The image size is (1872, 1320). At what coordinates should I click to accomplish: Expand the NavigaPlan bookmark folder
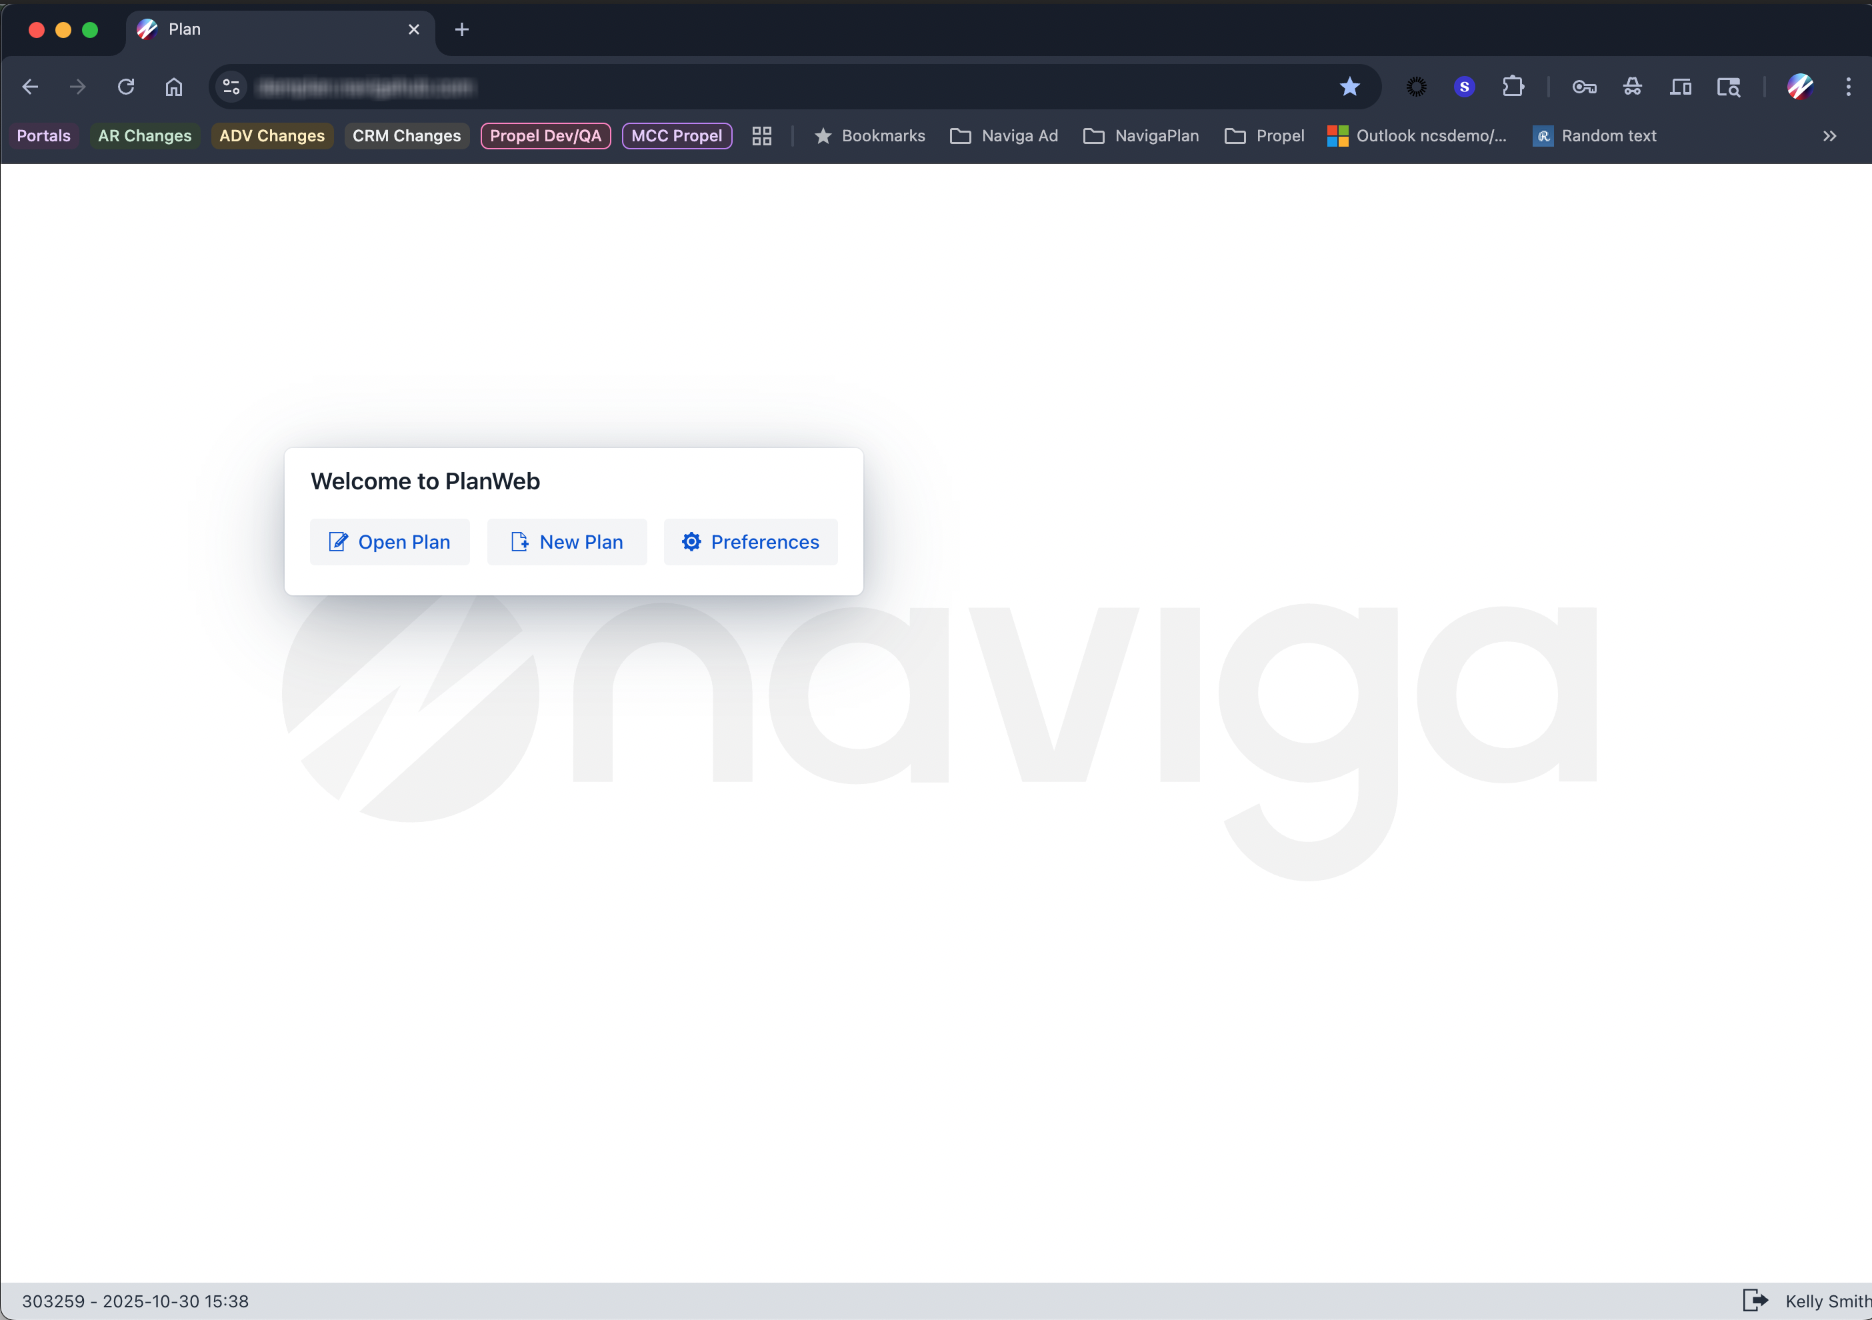(1141, 136)
